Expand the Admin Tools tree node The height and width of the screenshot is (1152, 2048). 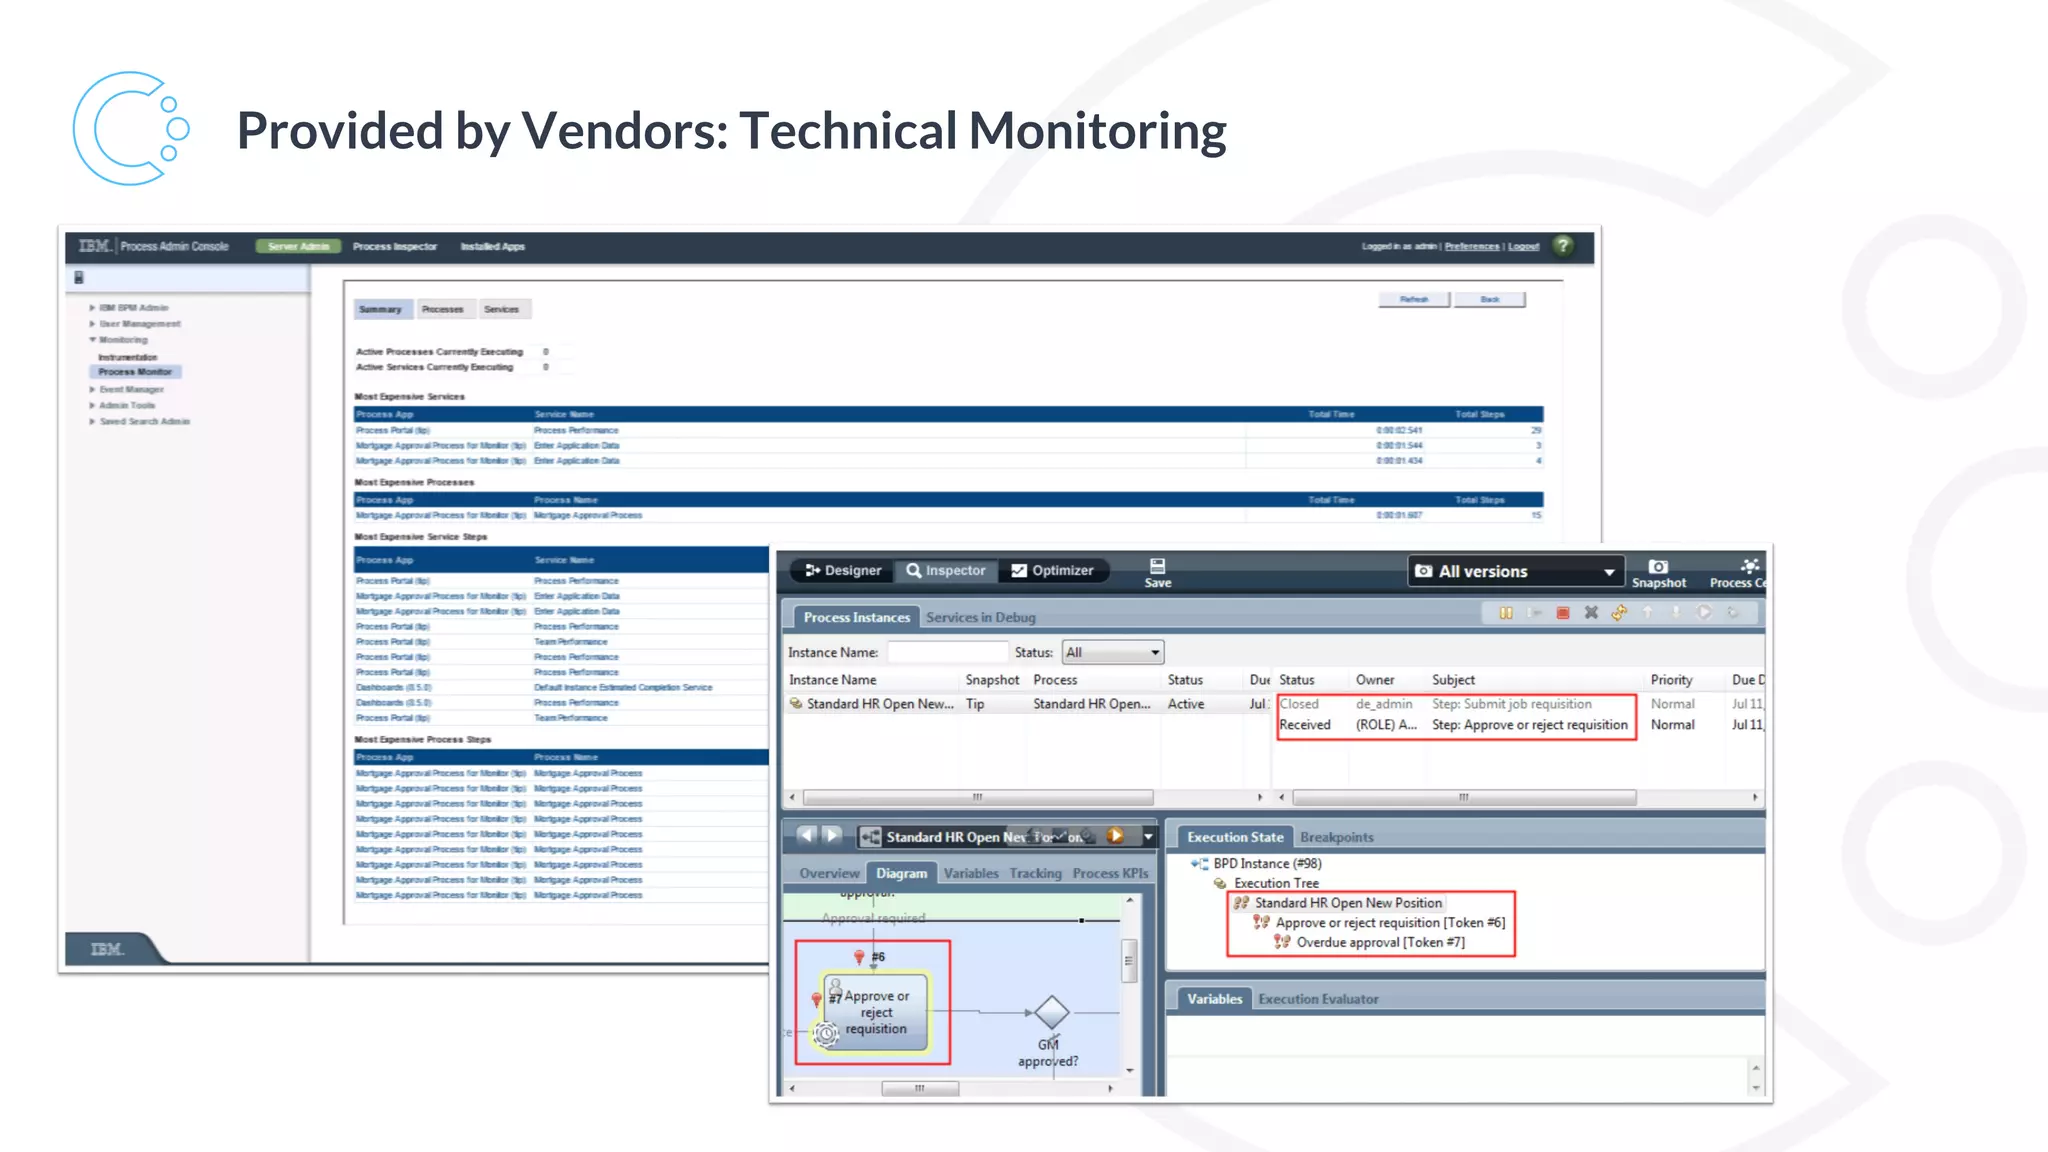point(92,406)
